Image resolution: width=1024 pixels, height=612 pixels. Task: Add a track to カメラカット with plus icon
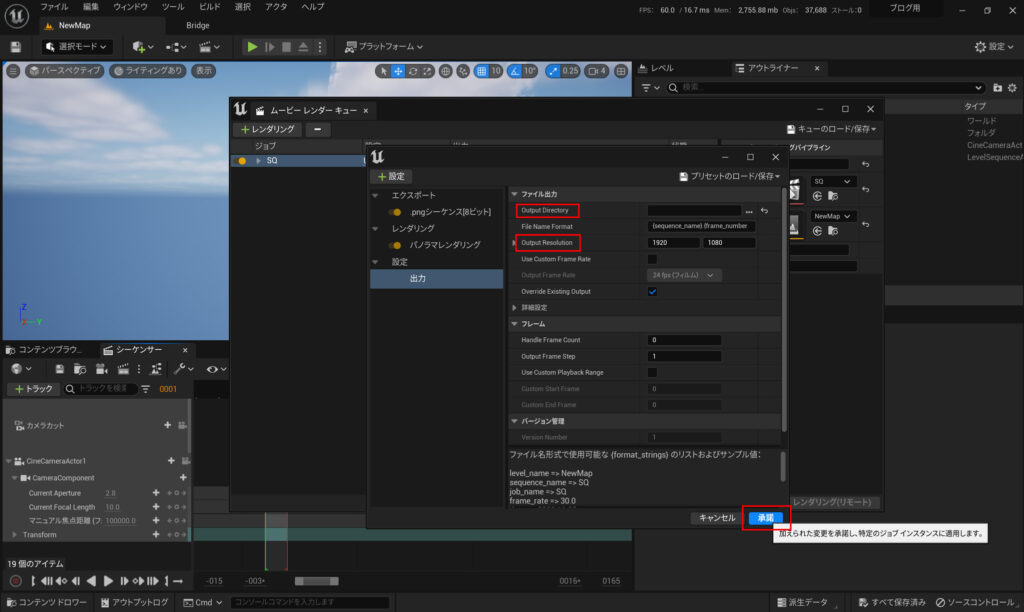pos(168,425)
